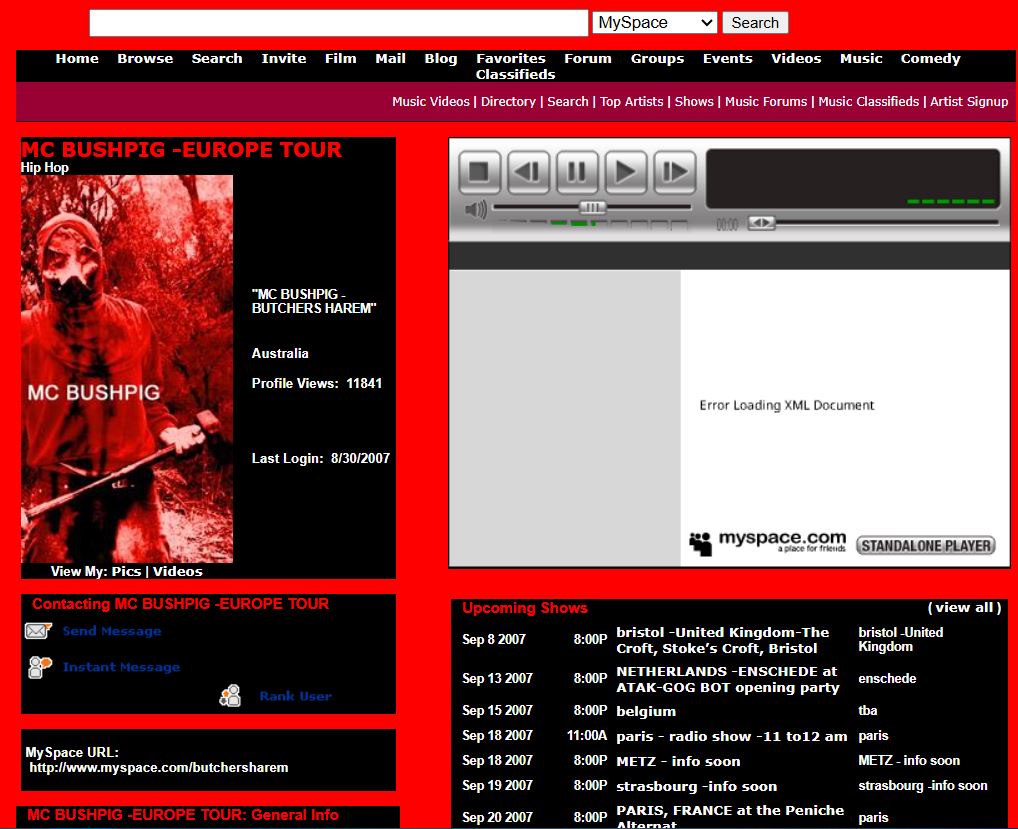Click the Send Message envelope icon
This screenshot has height=829, width=1018.
[38, 631]
